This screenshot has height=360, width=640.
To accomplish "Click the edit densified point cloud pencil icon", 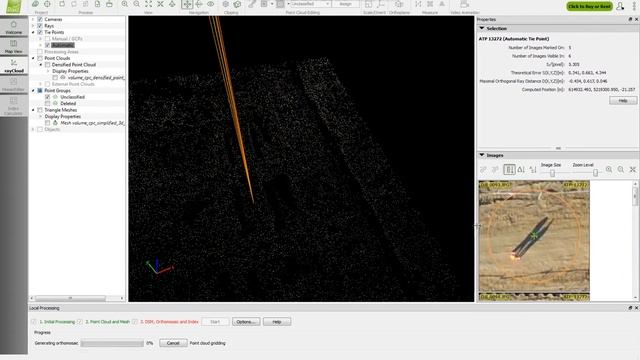I will click(252, 4).
